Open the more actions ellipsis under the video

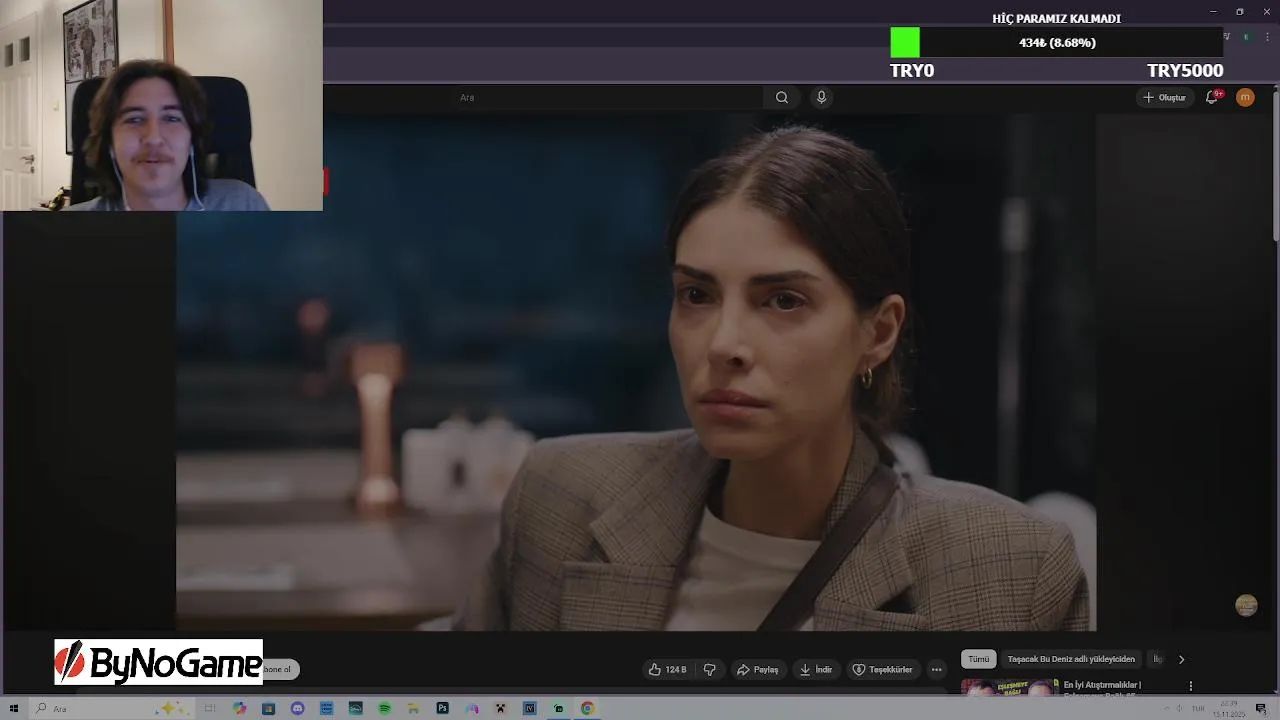(936, 670)
